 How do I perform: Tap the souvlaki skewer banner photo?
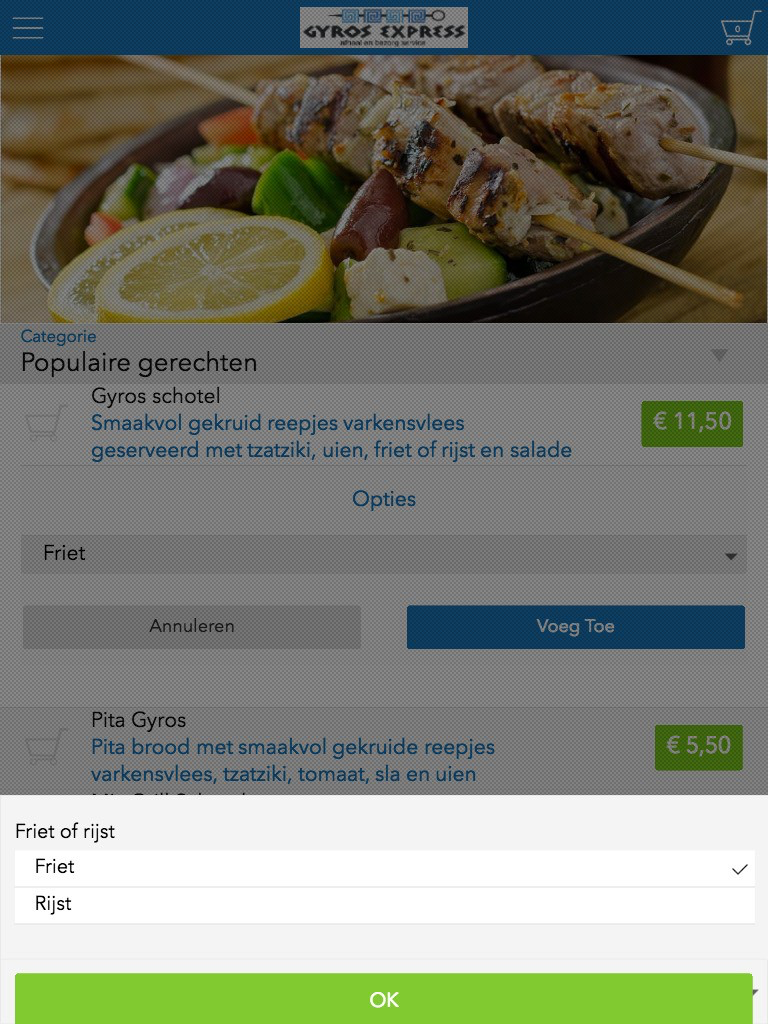[384, 188]
